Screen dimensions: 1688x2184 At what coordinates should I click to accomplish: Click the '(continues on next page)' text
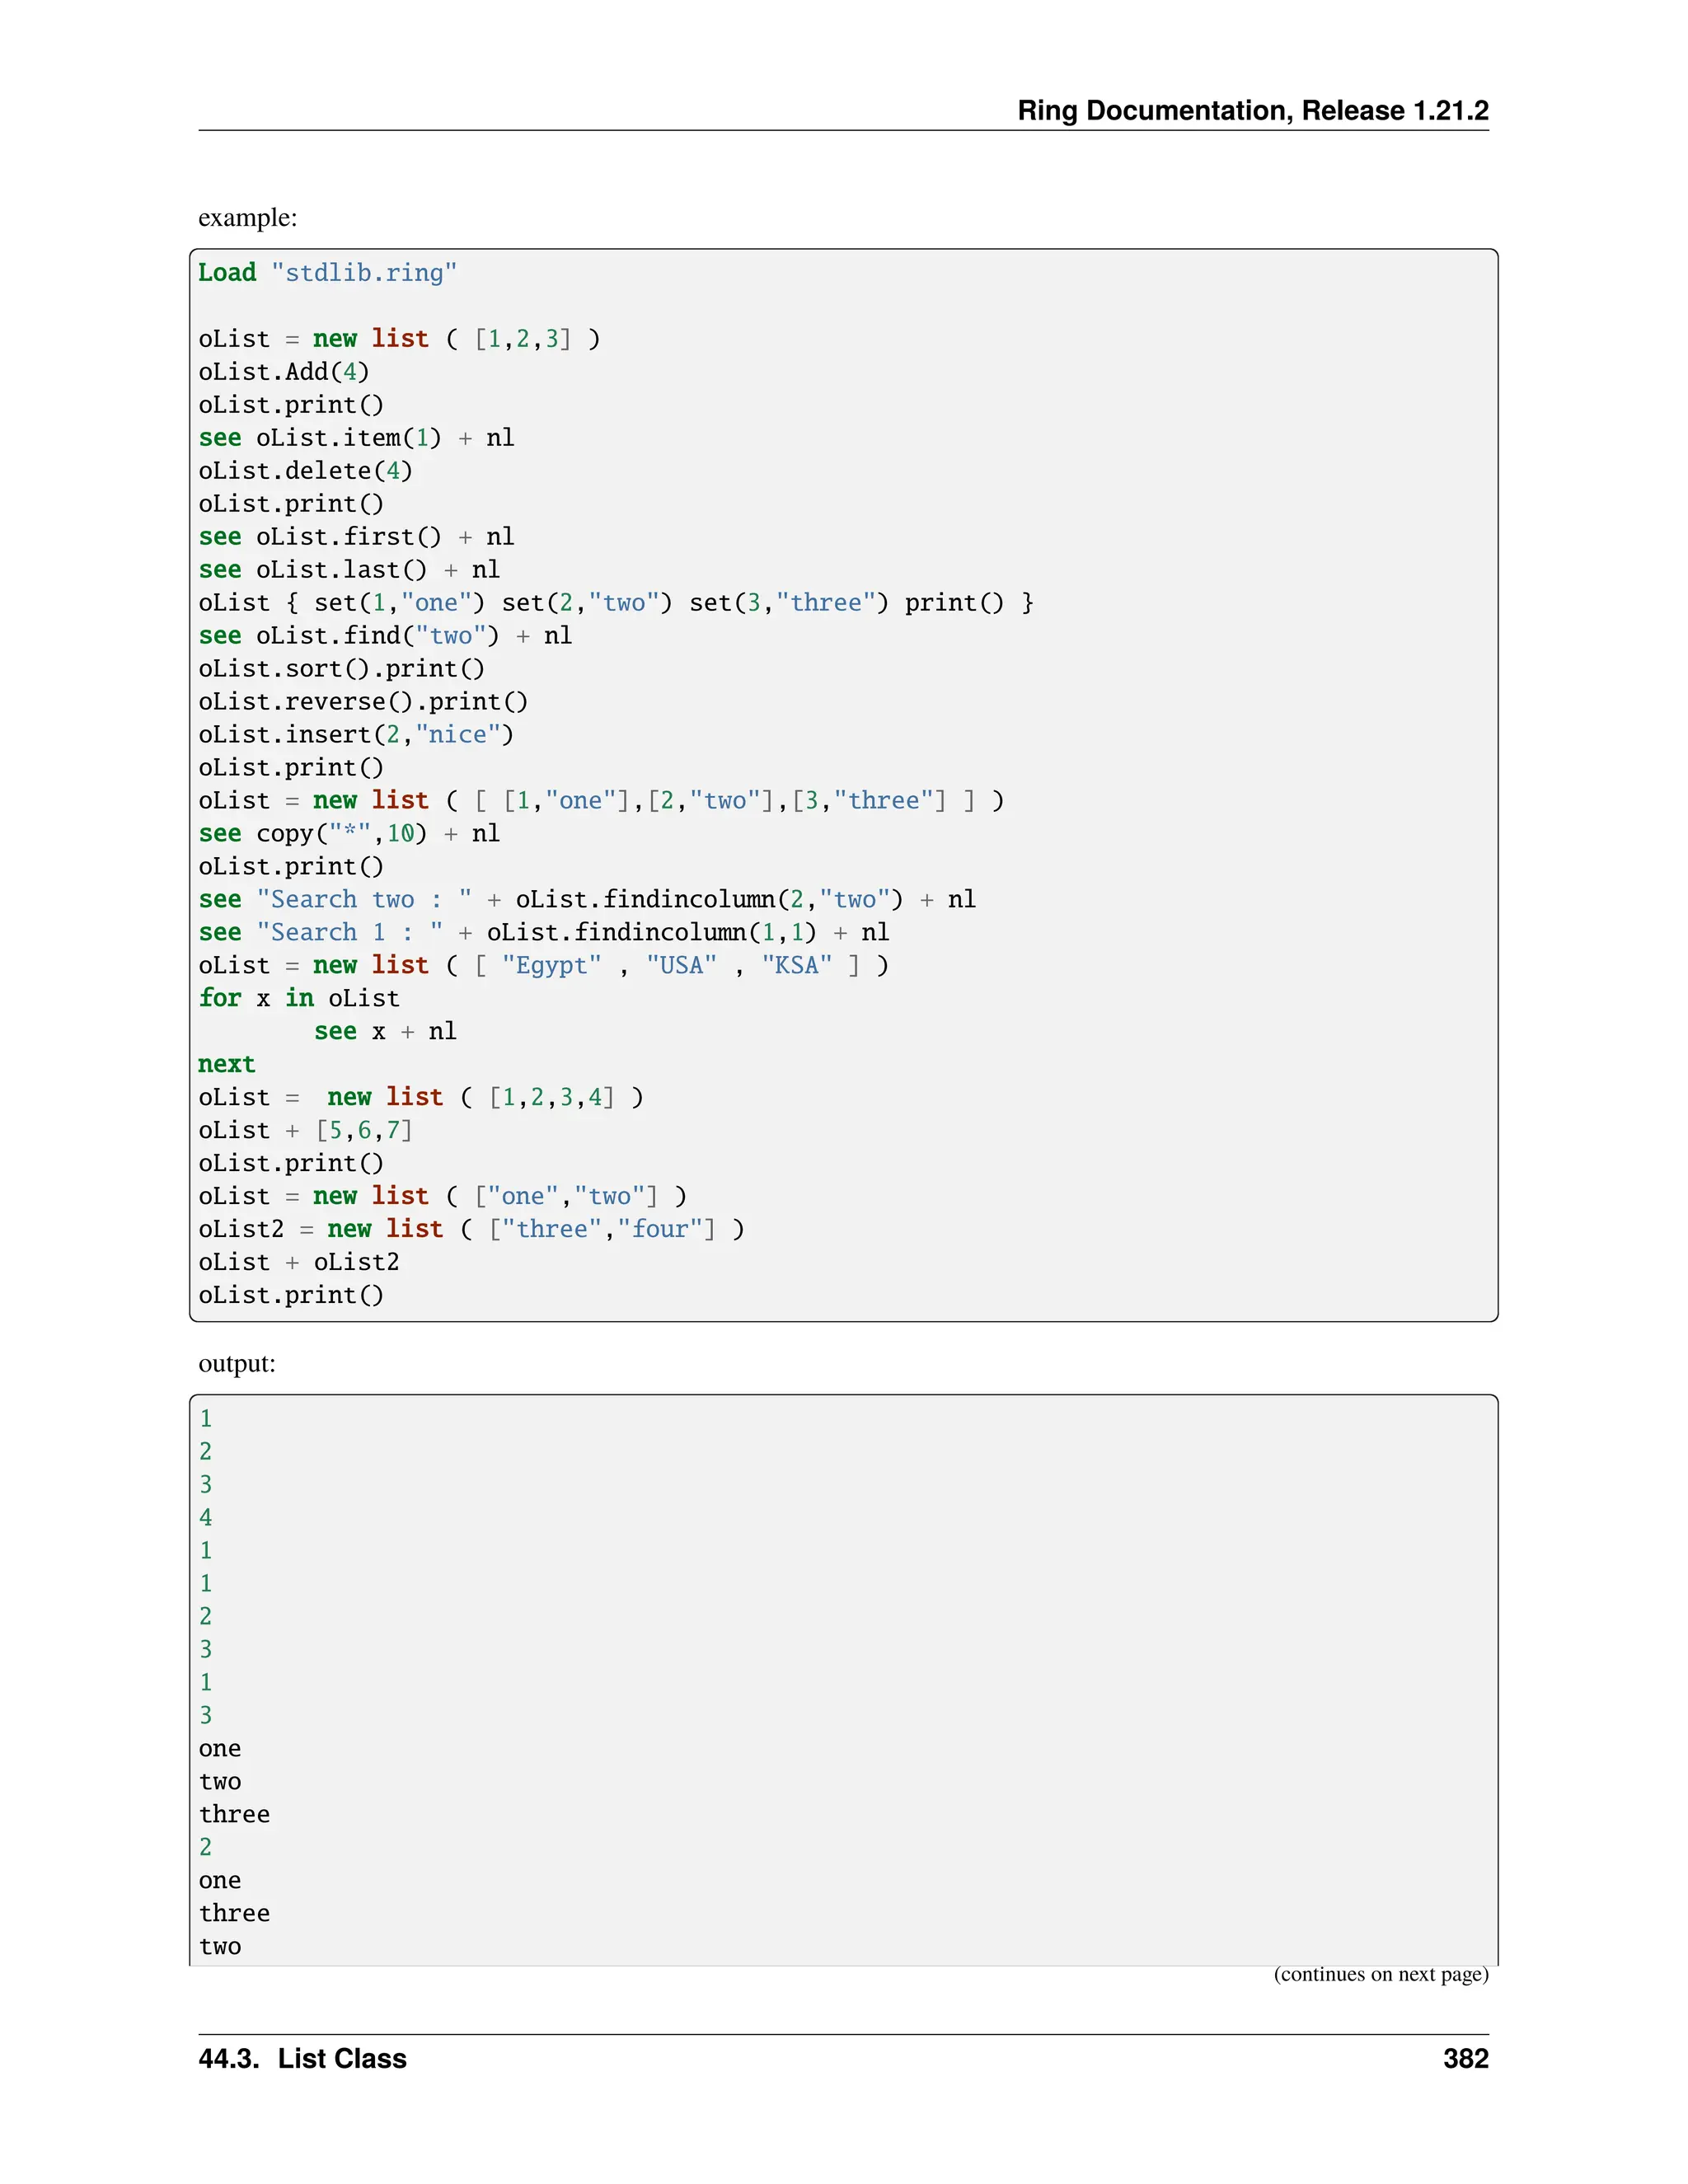click(x=1380, y=1974)
